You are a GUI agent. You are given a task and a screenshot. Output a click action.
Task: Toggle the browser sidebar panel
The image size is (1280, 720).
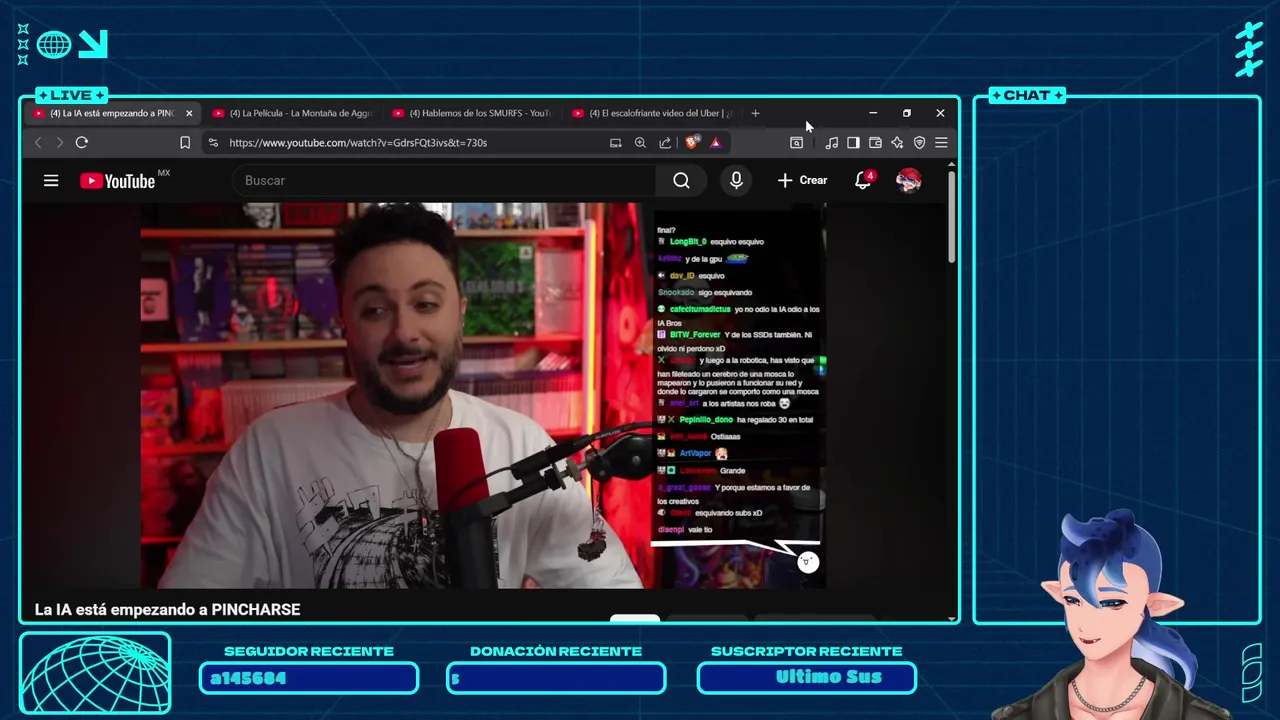[853, 143]
